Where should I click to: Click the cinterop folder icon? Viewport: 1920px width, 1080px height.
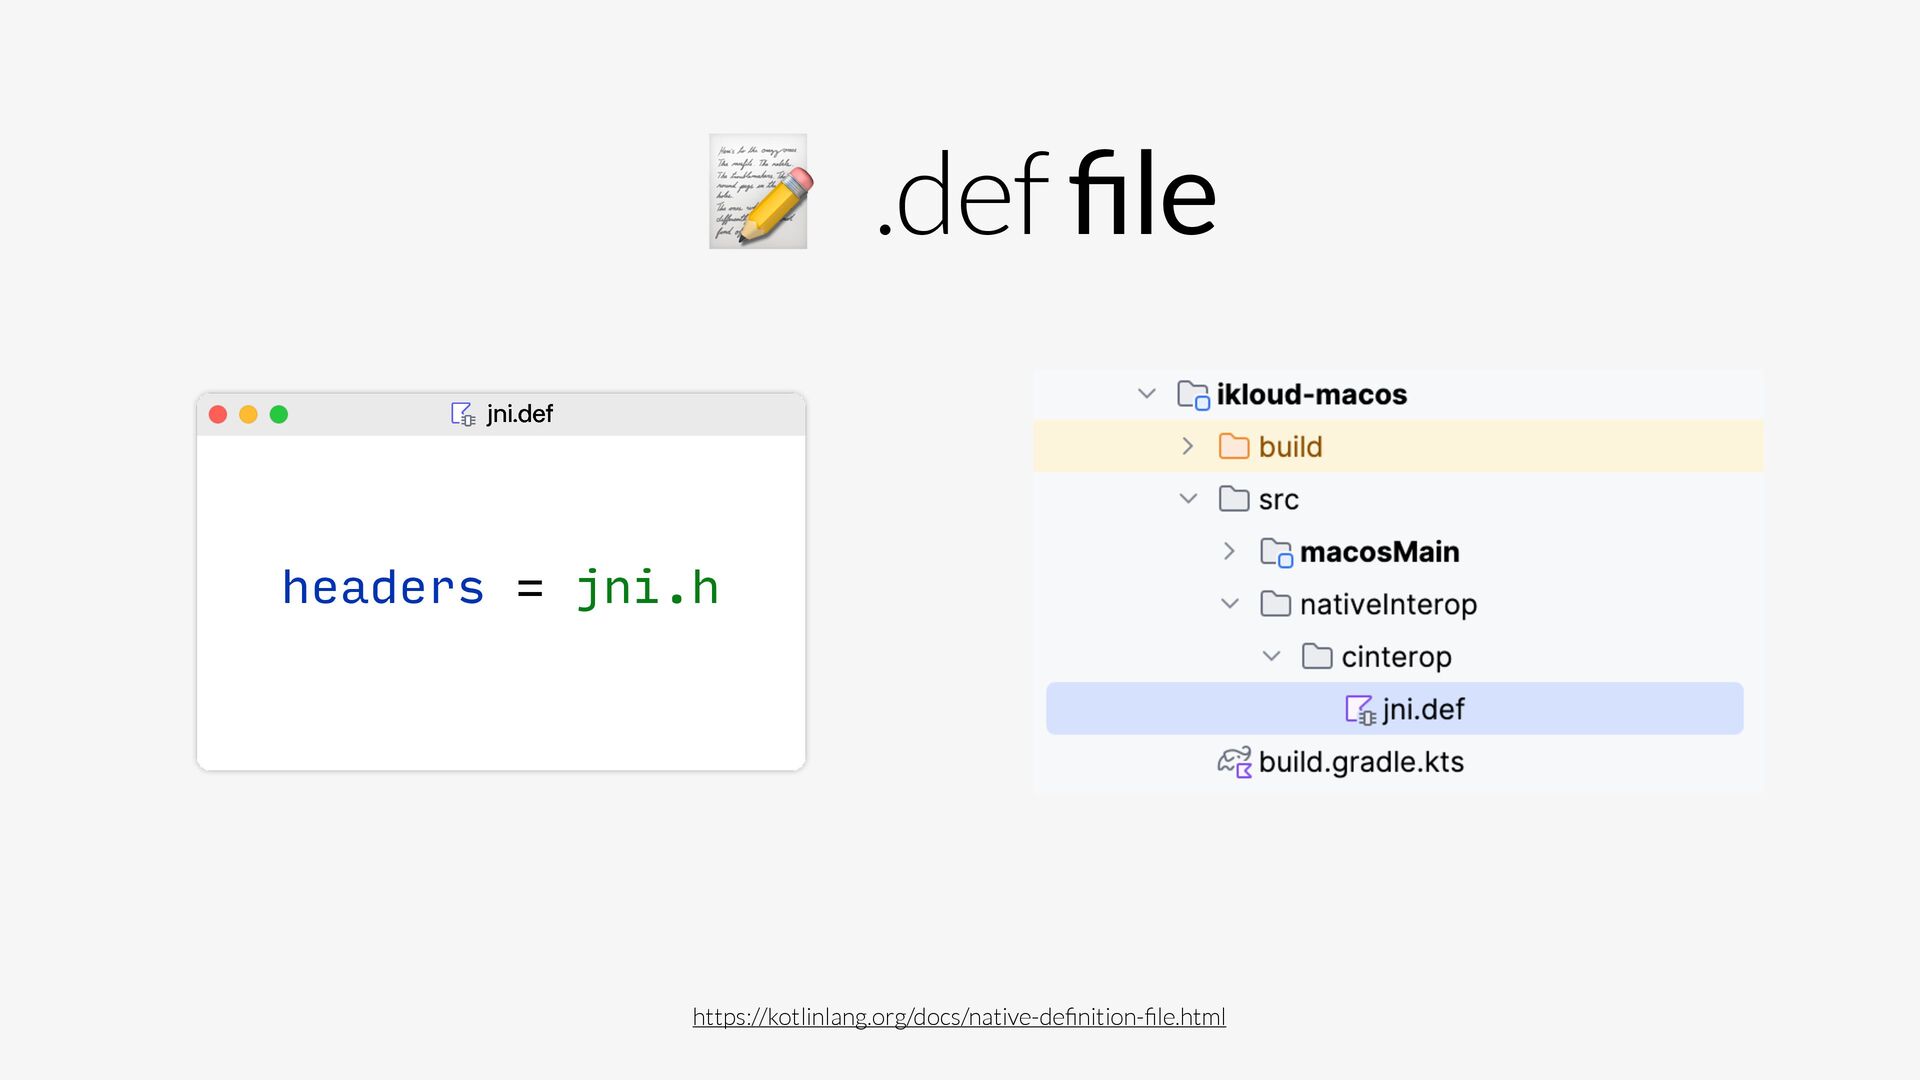(x=1317, y=657)
